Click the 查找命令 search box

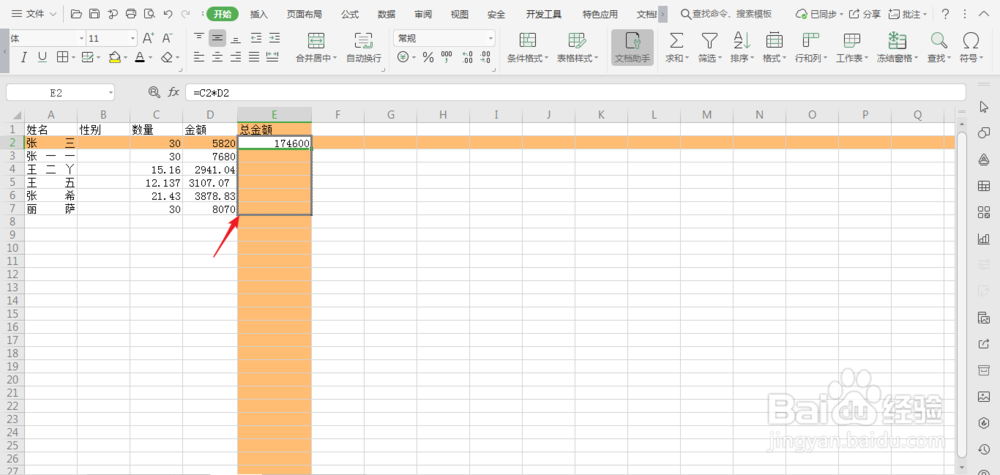coord(726,14)
